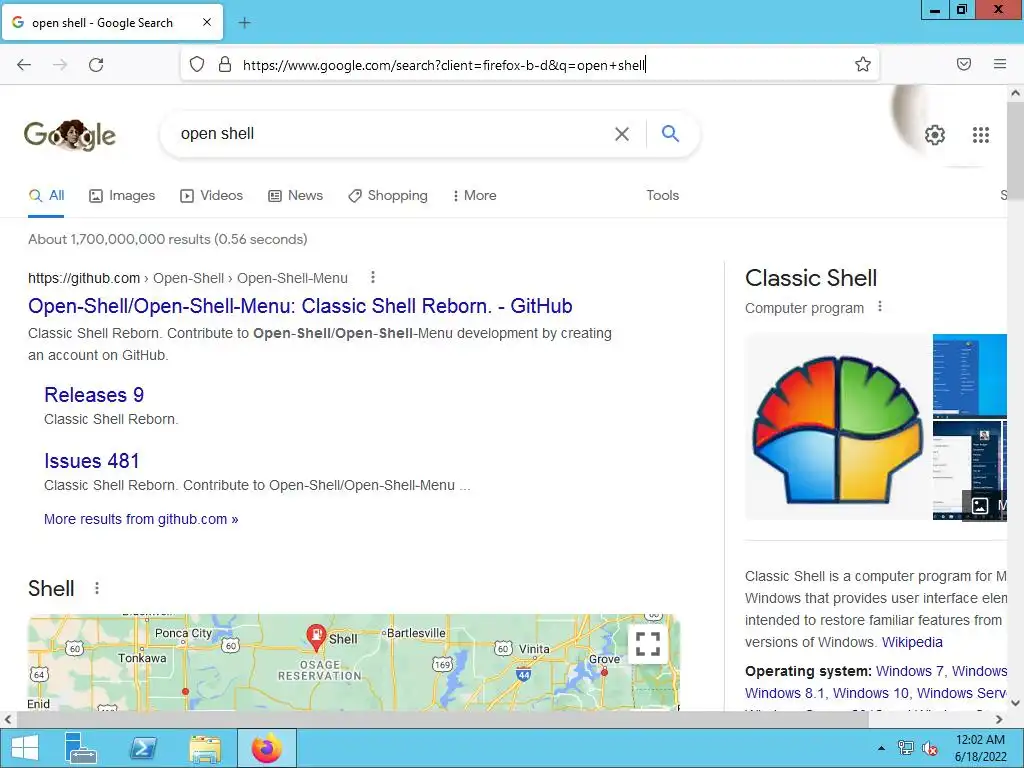1024x768 pixels.
Task: Open the Open-Shell-Menu GitHub result title
Action: [x=300, y=306]
